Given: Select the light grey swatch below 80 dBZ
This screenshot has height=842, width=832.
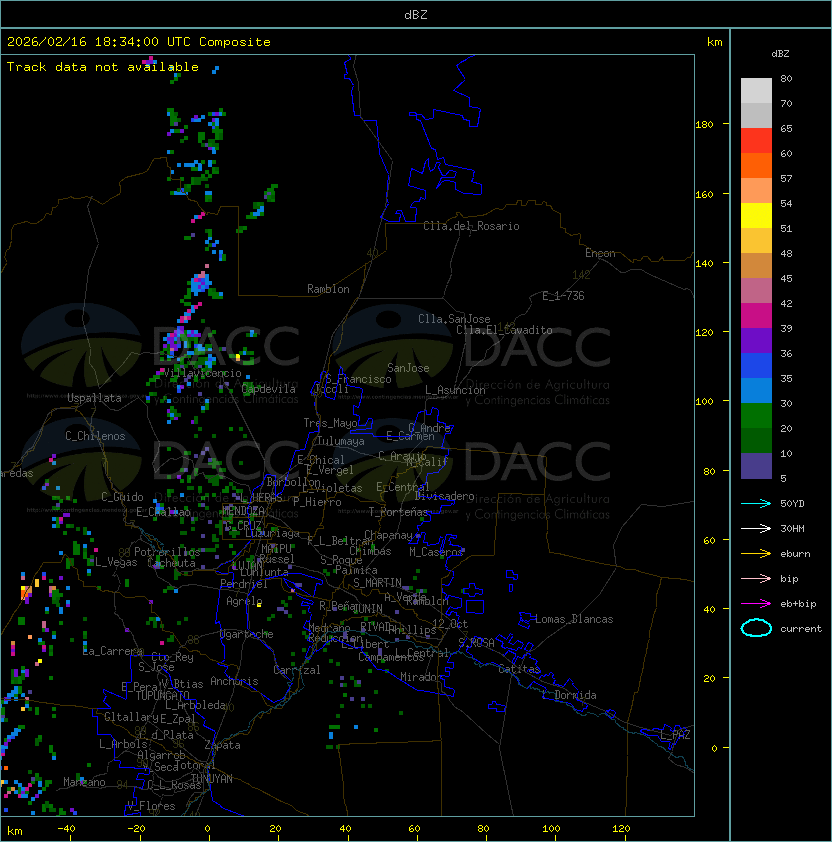Looking at the screenshot, I should click(756, 91).
